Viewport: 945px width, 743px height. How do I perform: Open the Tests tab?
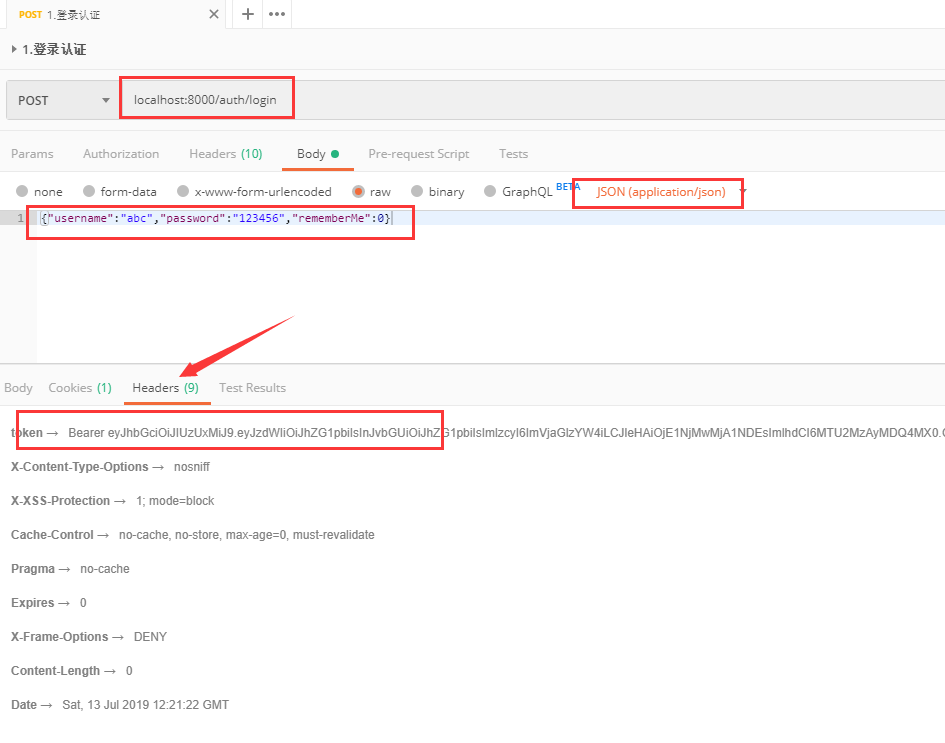[x=513, y=154]
